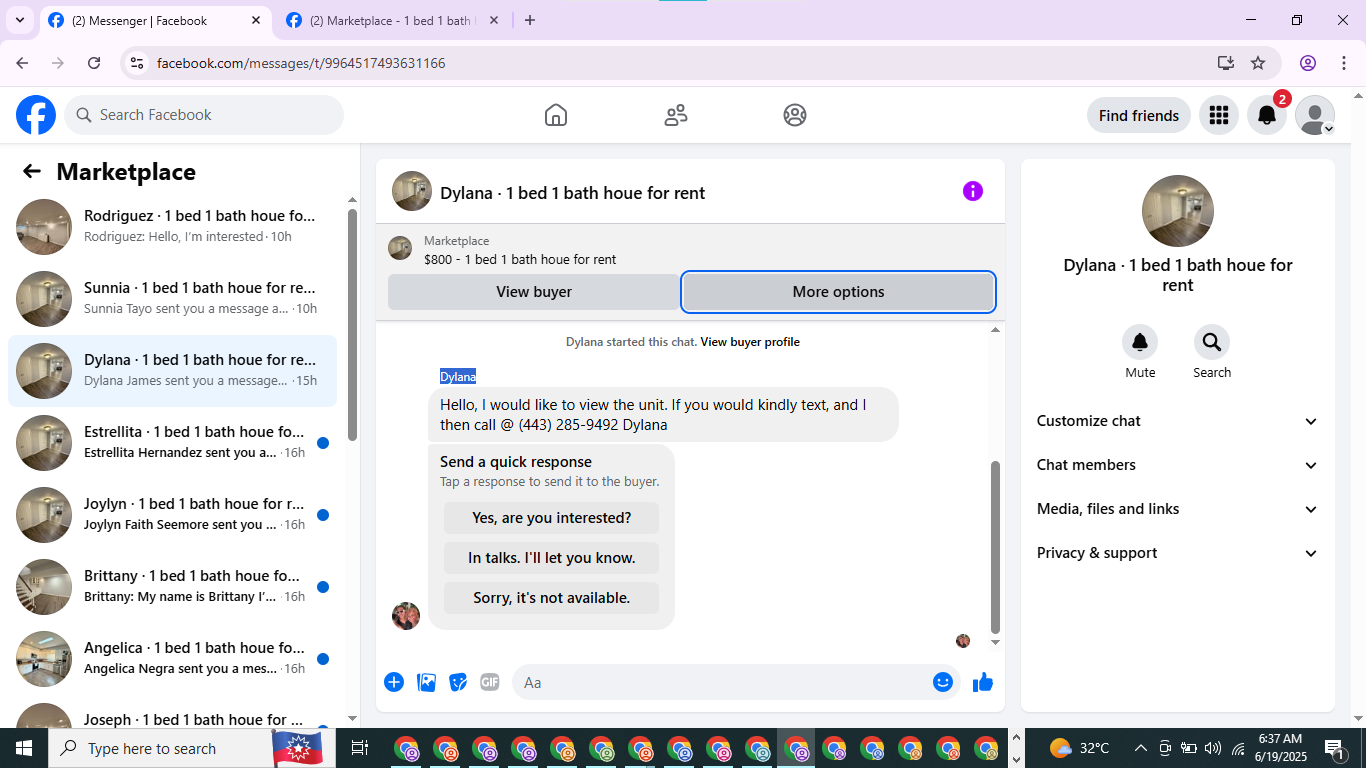The height and width of the screenshot is (768, 1366).
Task: Open the Estrellita conversation
Action: [172, 443]
